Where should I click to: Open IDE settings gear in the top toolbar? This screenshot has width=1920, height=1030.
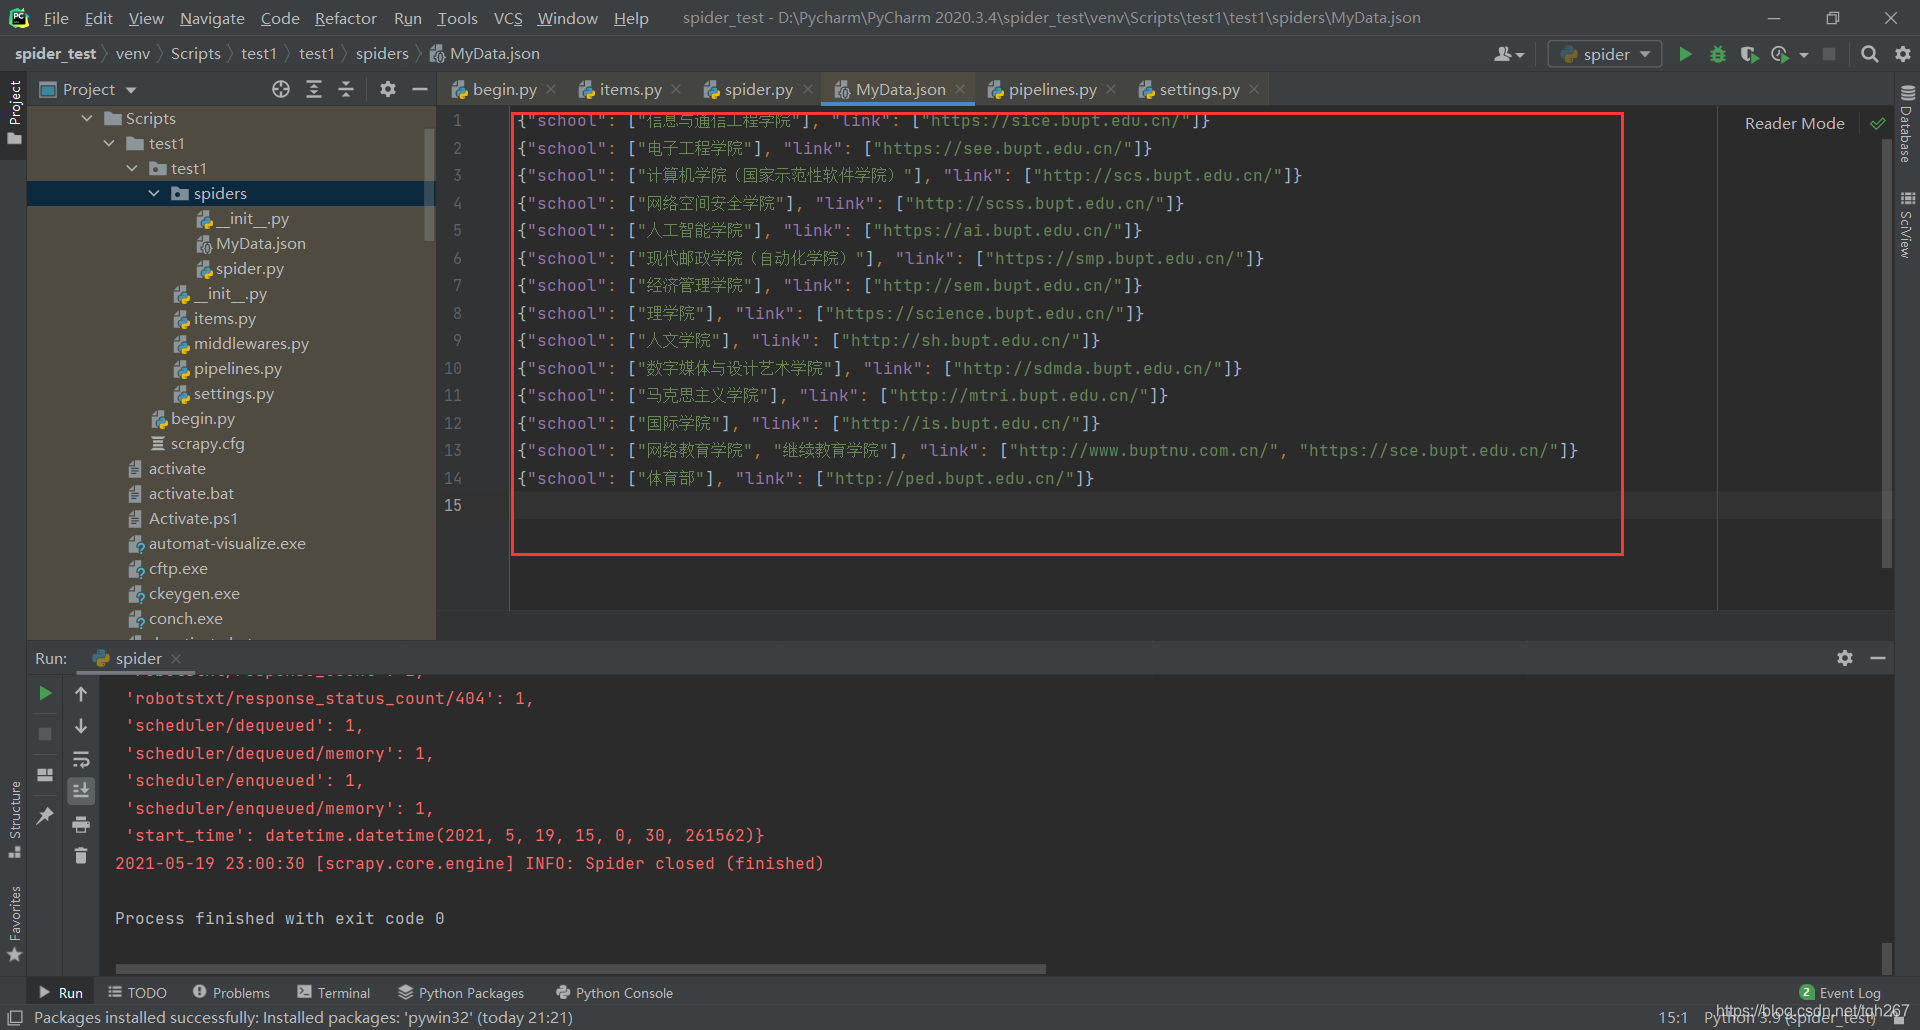[x=1902, y=54]
